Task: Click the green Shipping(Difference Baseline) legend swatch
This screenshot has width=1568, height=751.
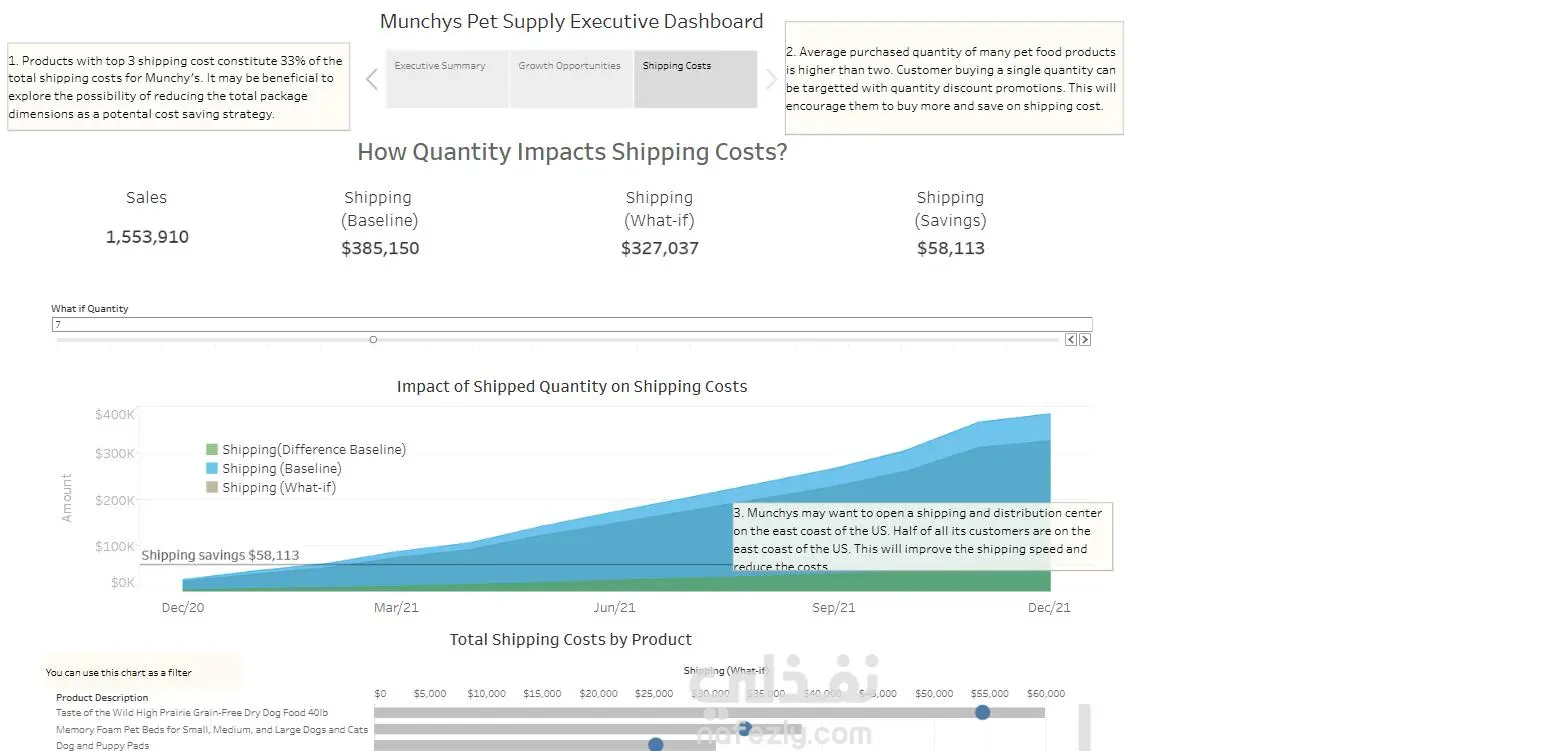Action: pos(212,450)
